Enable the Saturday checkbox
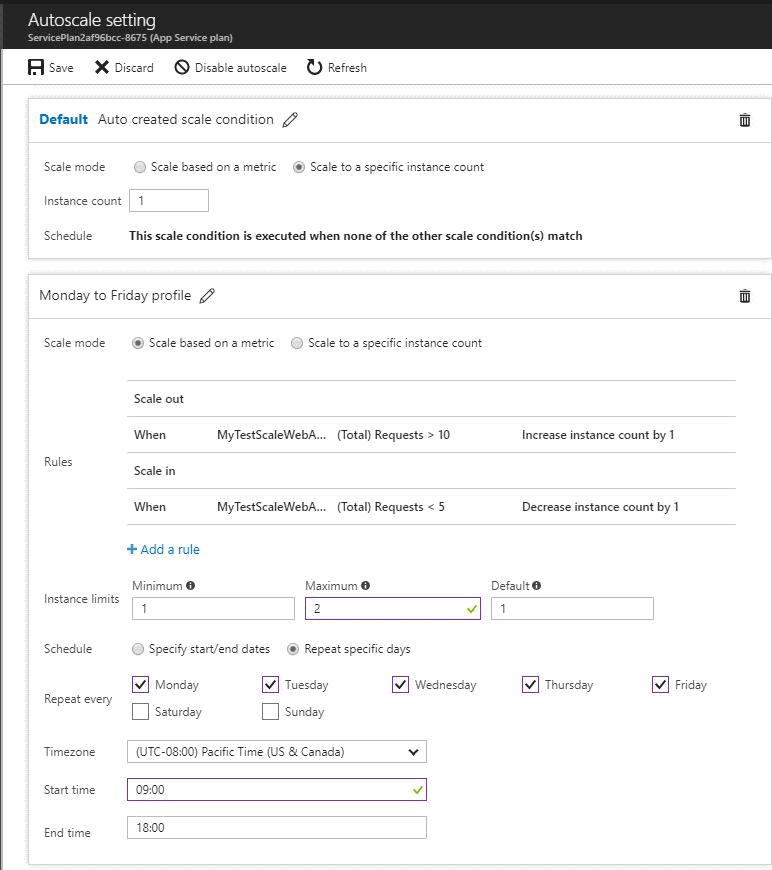This screenshot has height=870, width=772. pos(139,711)
